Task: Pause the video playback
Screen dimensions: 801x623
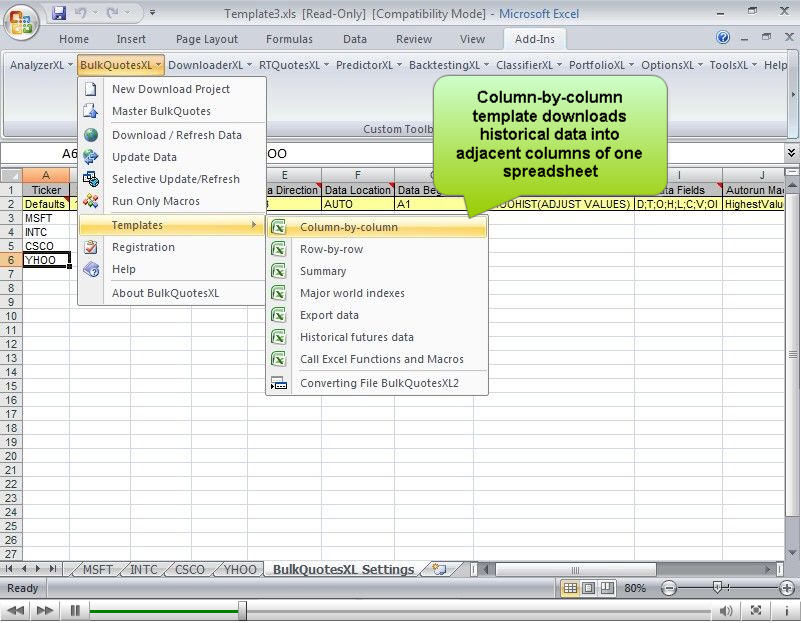Action: (x=75, y=610)
